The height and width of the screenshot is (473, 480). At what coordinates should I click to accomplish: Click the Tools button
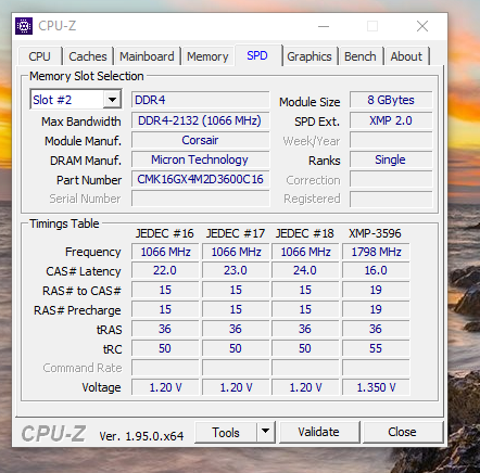[226, 432]
